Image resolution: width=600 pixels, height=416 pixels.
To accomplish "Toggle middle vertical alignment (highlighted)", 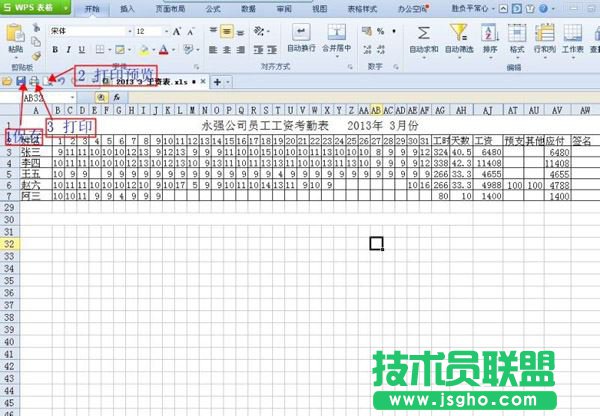I will 227,31.
